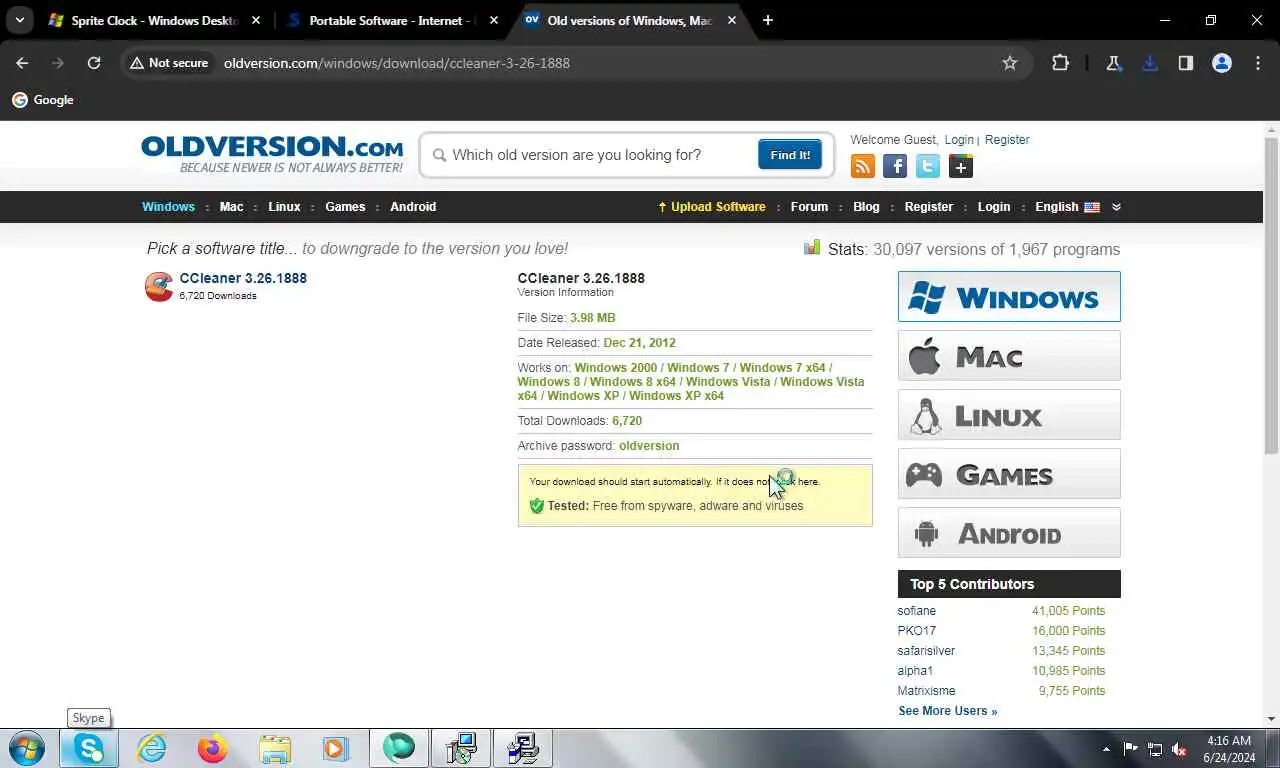
Task: Open File Explorer folder in taskbar
Action: (274, 748)
